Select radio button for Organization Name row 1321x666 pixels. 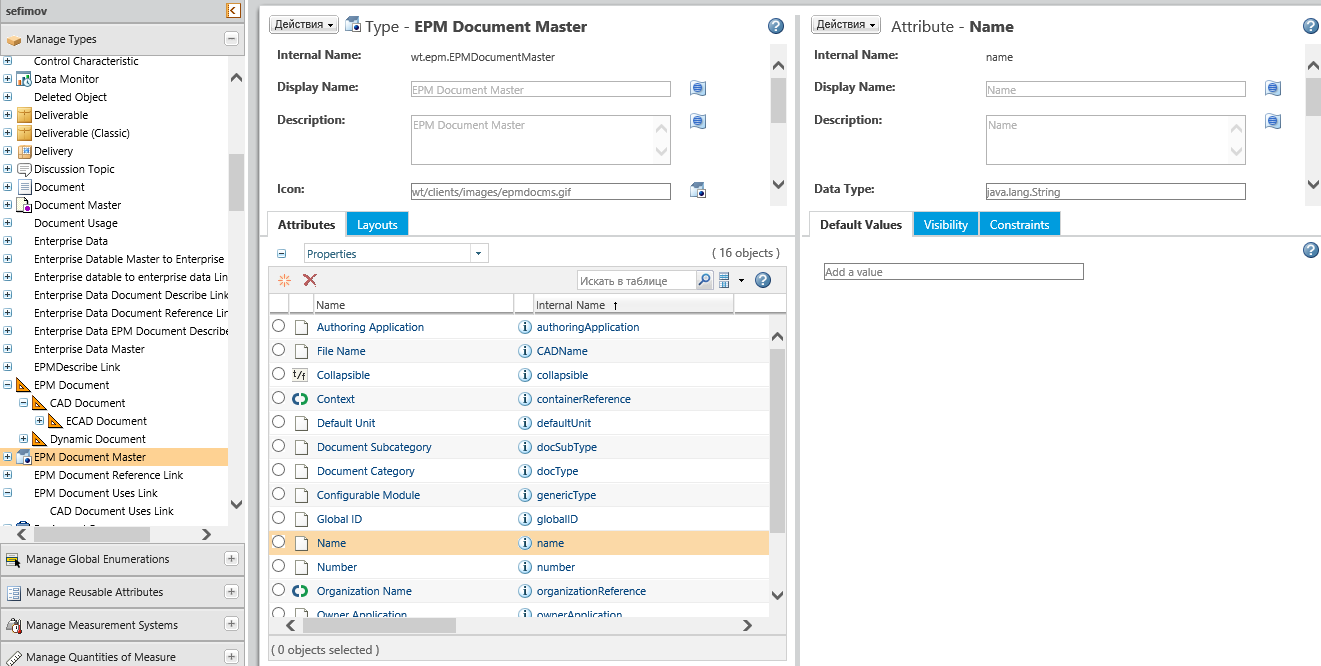(x=279, y=590)
